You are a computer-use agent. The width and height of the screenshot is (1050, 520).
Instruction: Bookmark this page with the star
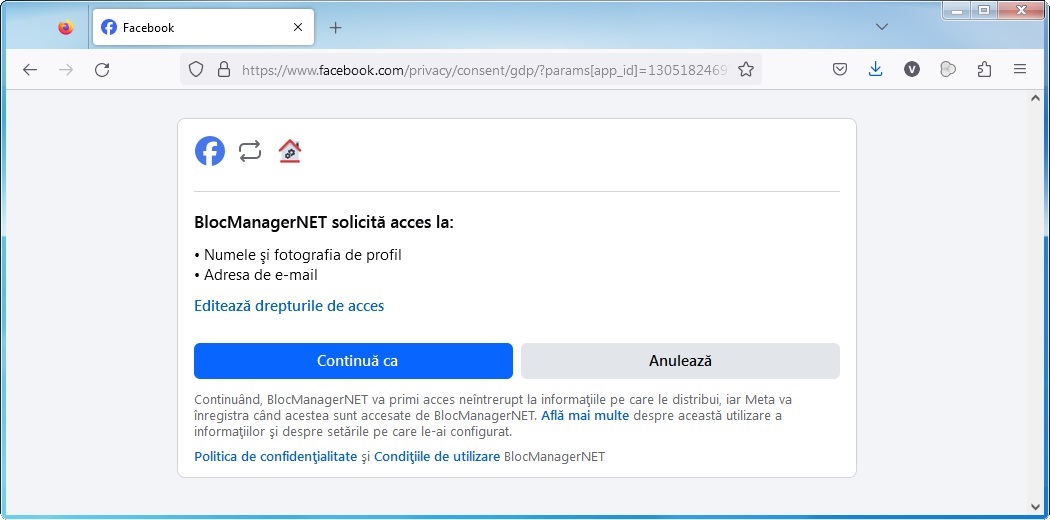click(x=745, y=70)
